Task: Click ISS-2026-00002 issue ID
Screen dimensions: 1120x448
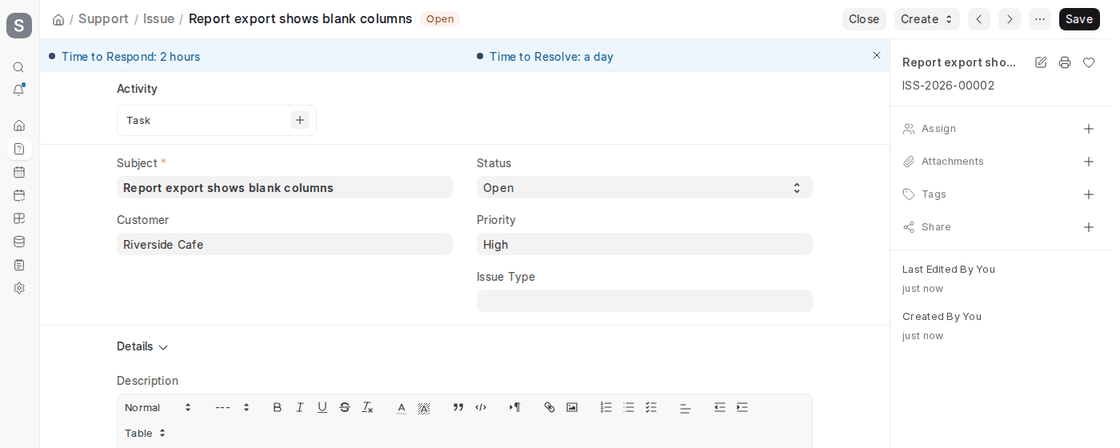Action: (948, 86)
